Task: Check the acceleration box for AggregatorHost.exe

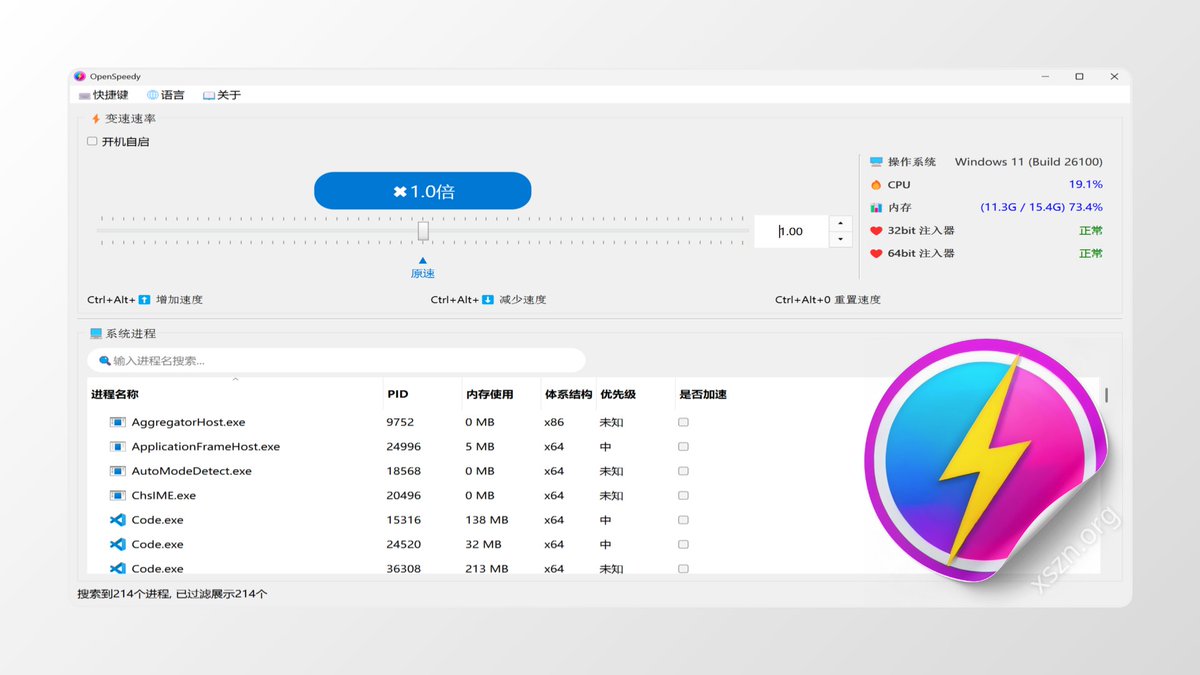Action: tap(683, 422)
